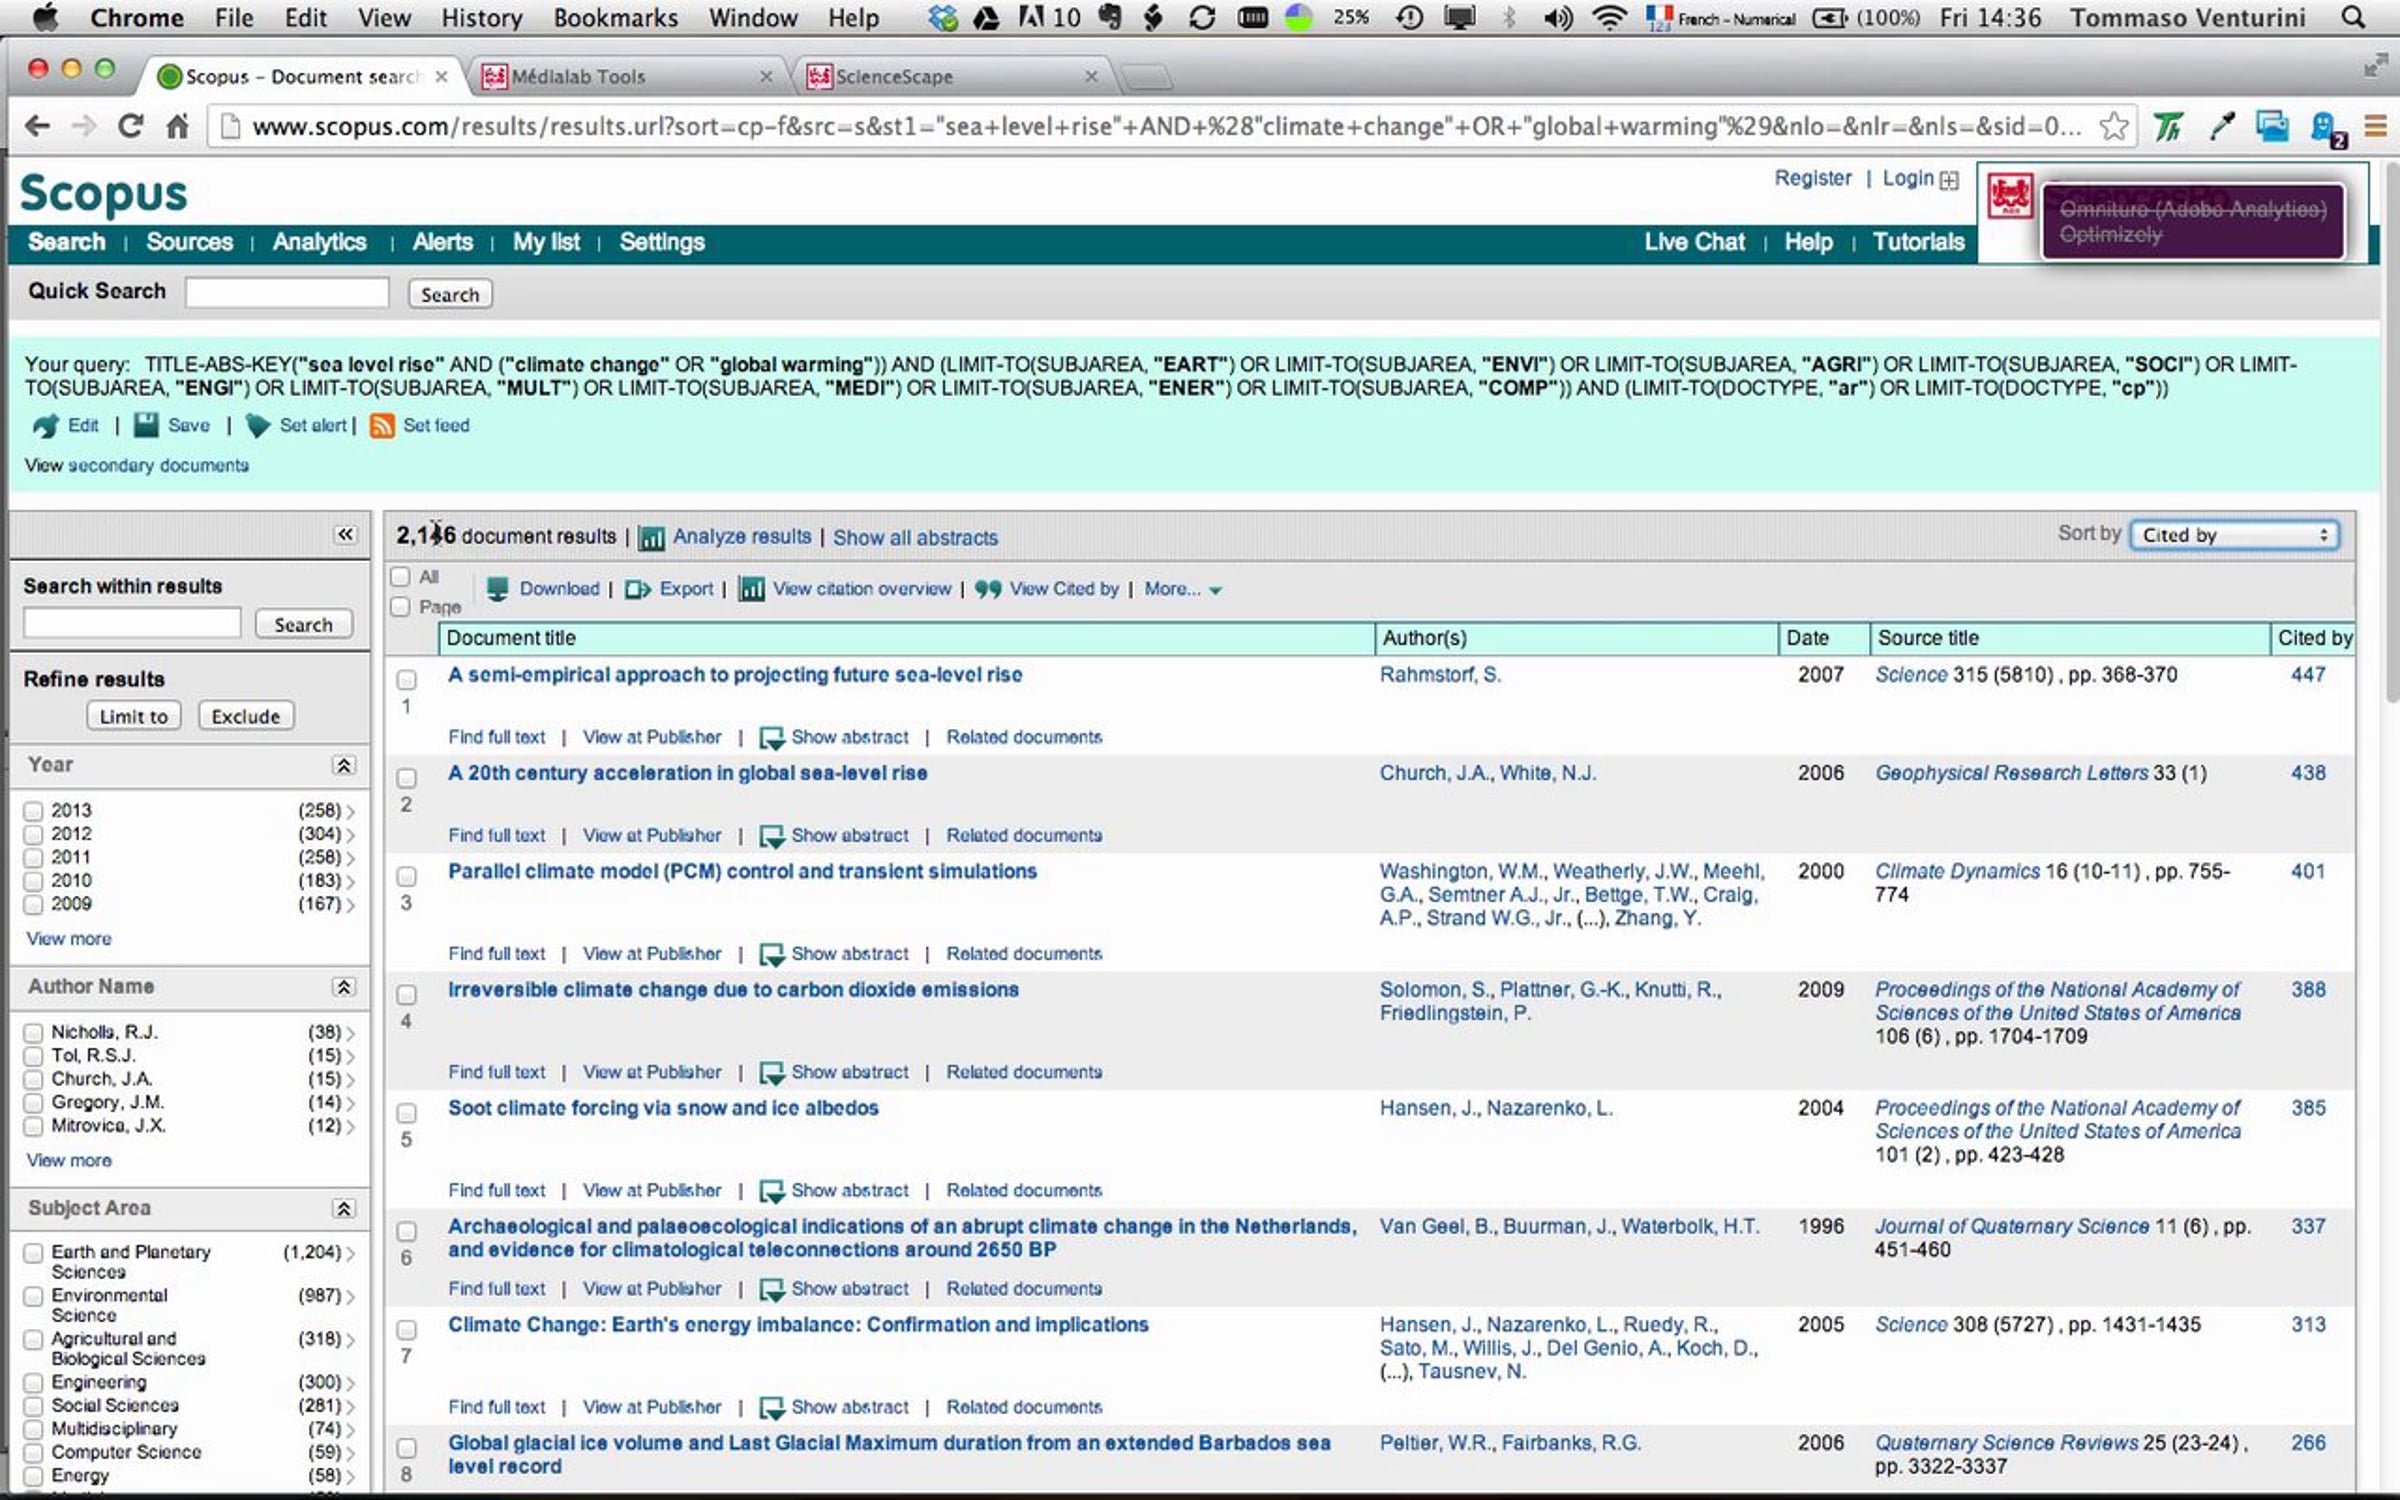Click the Set alert tag icon
2400x1500 pixels.
pos(258,426)
